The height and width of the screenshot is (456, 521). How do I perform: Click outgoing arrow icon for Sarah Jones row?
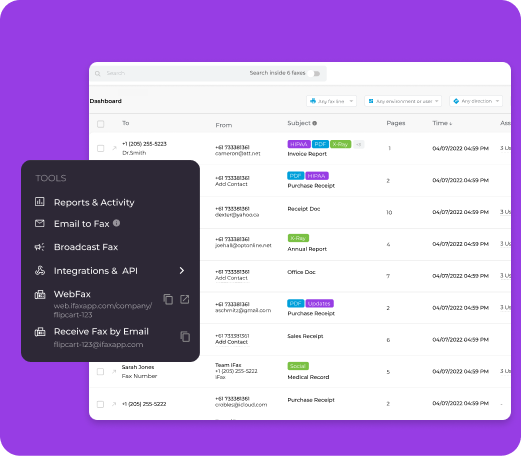[114, 371]
